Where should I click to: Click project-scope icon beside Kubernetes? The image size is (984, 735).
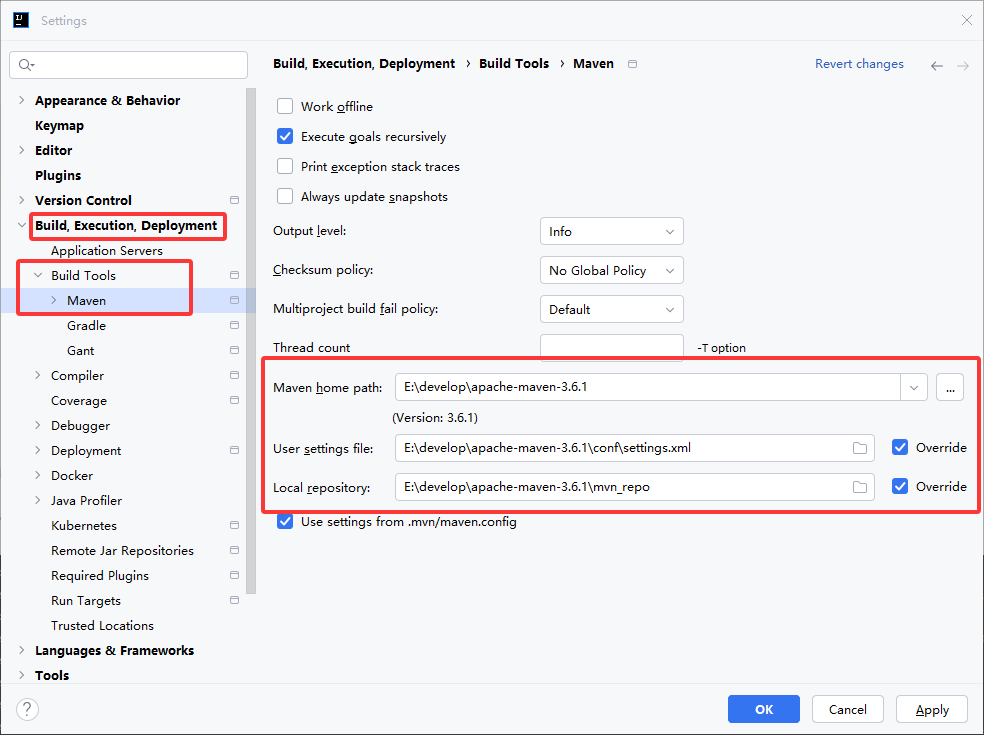coord(235,525)
